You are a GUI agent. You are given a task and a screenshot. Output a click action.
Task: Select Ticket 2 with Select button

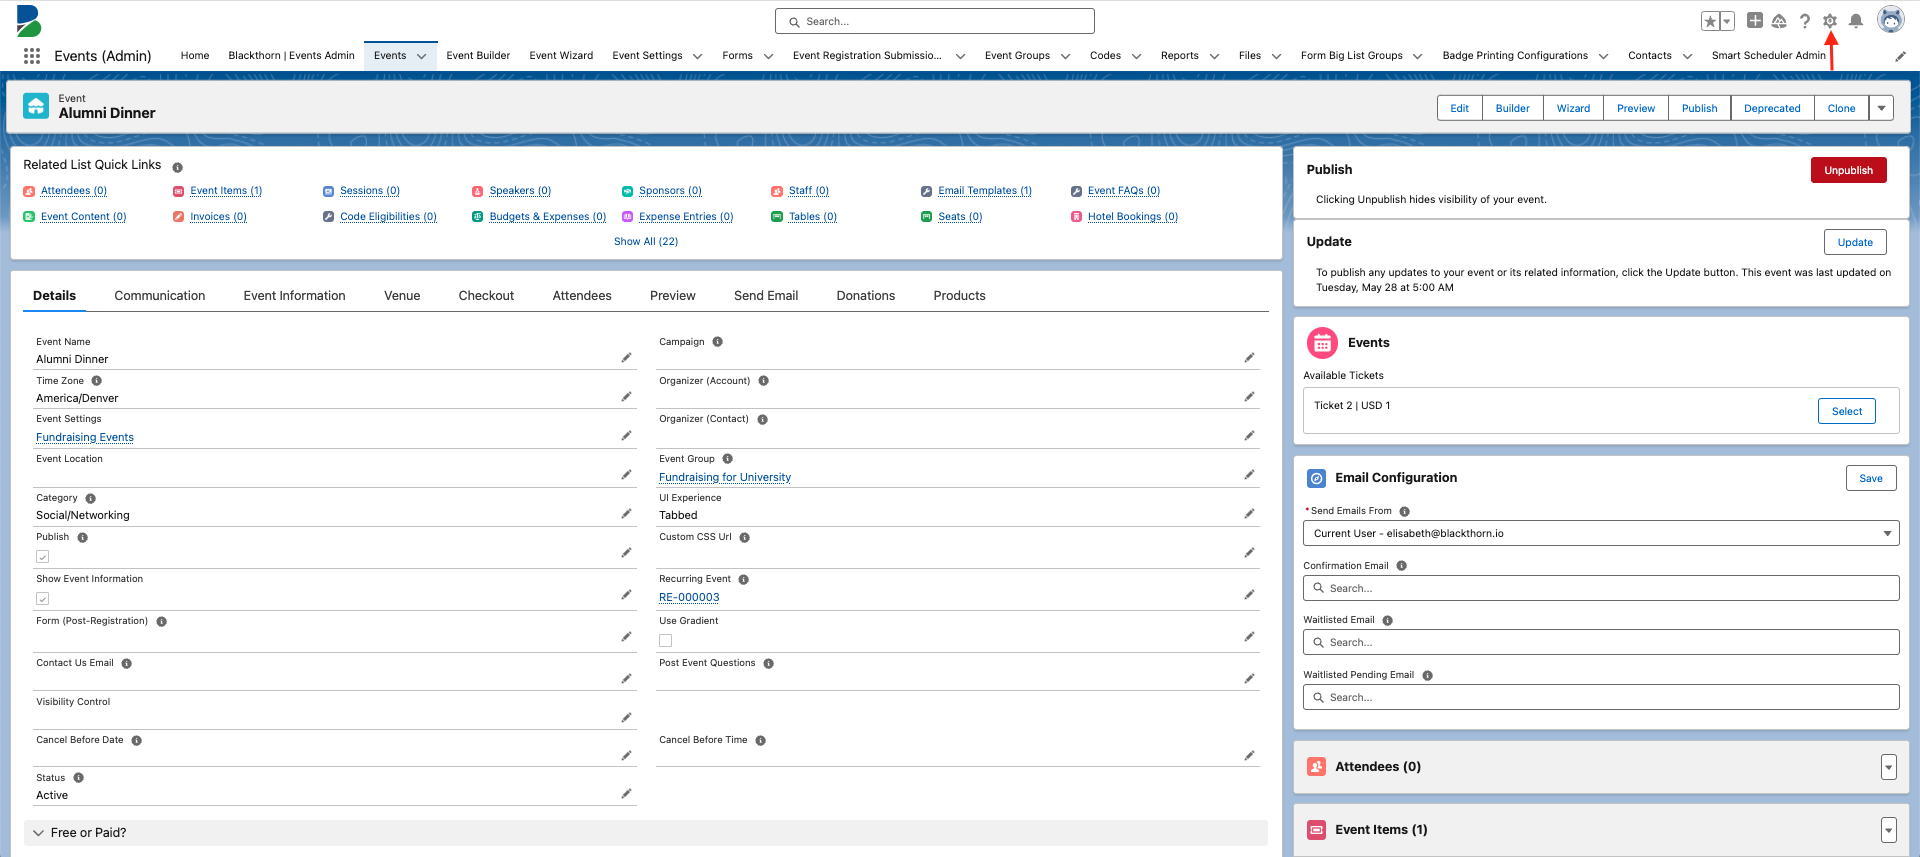pyautogui.click(x=1847, y=411)
